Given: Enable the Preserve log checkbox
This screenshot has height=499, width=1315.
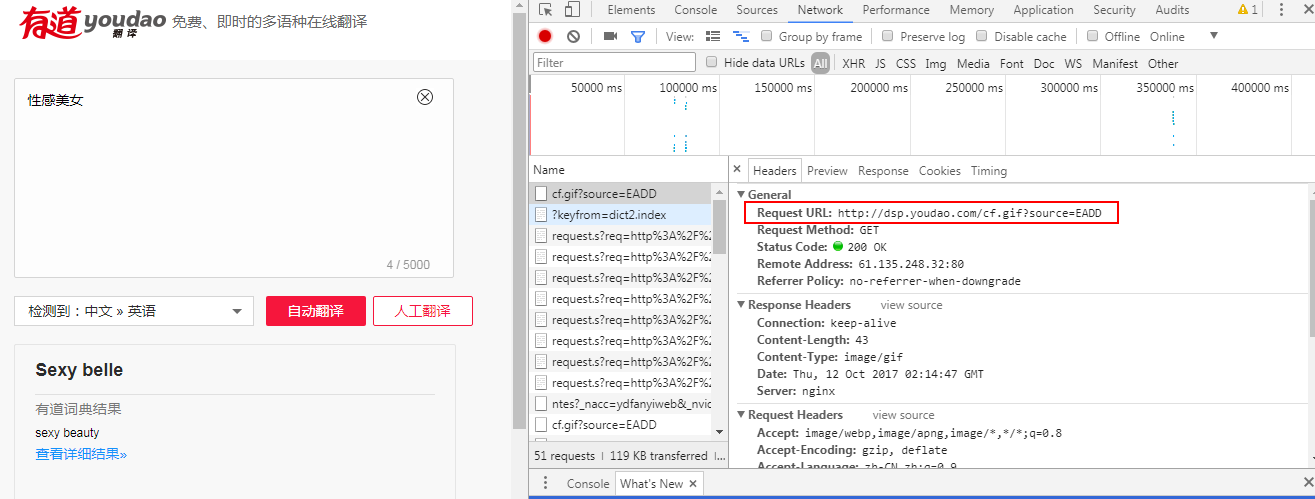Looking at the screenshot, I should [x=887, y=36].
